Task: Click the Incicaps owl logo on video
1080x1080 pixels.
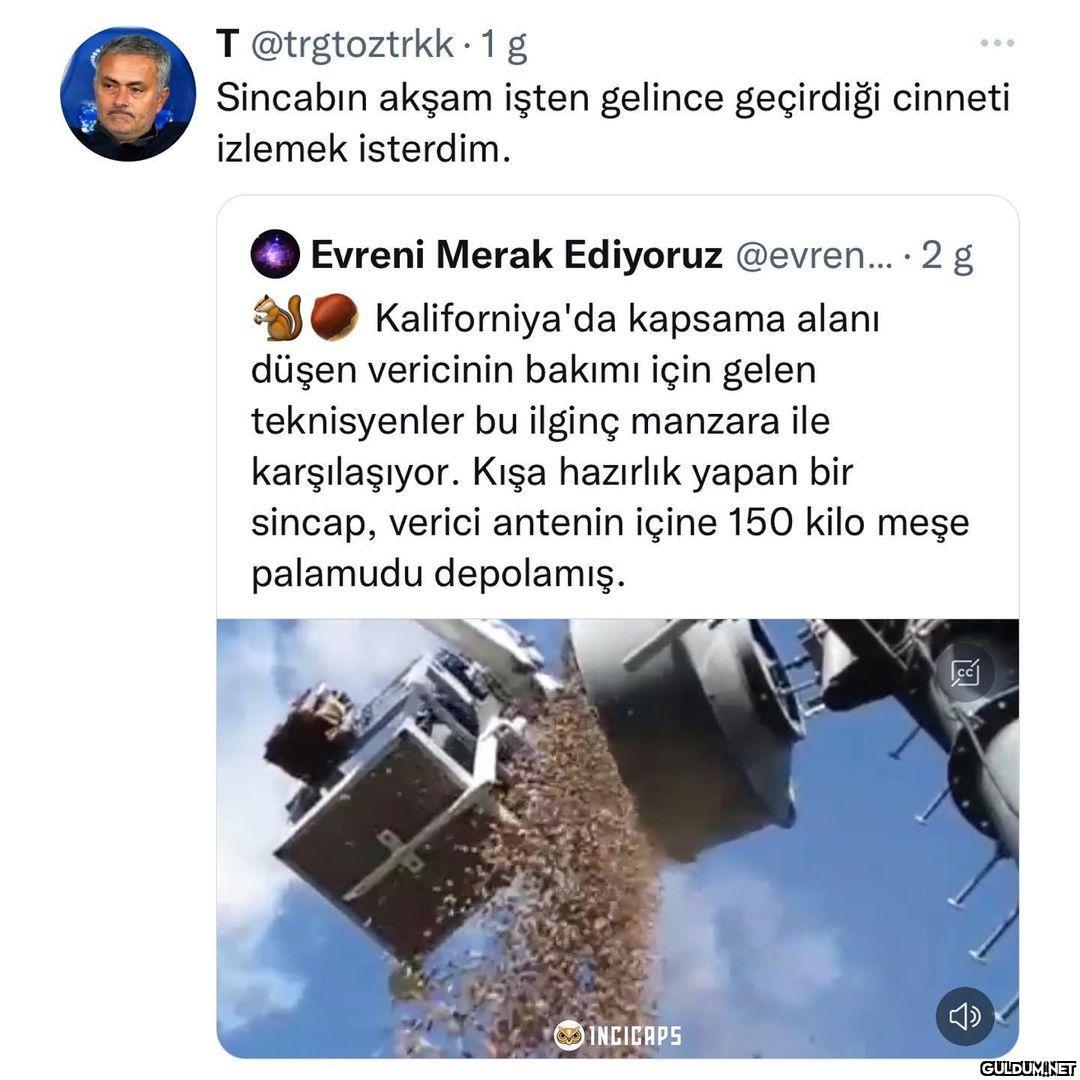Action: pyautogui.click(x=568, y=1035)
